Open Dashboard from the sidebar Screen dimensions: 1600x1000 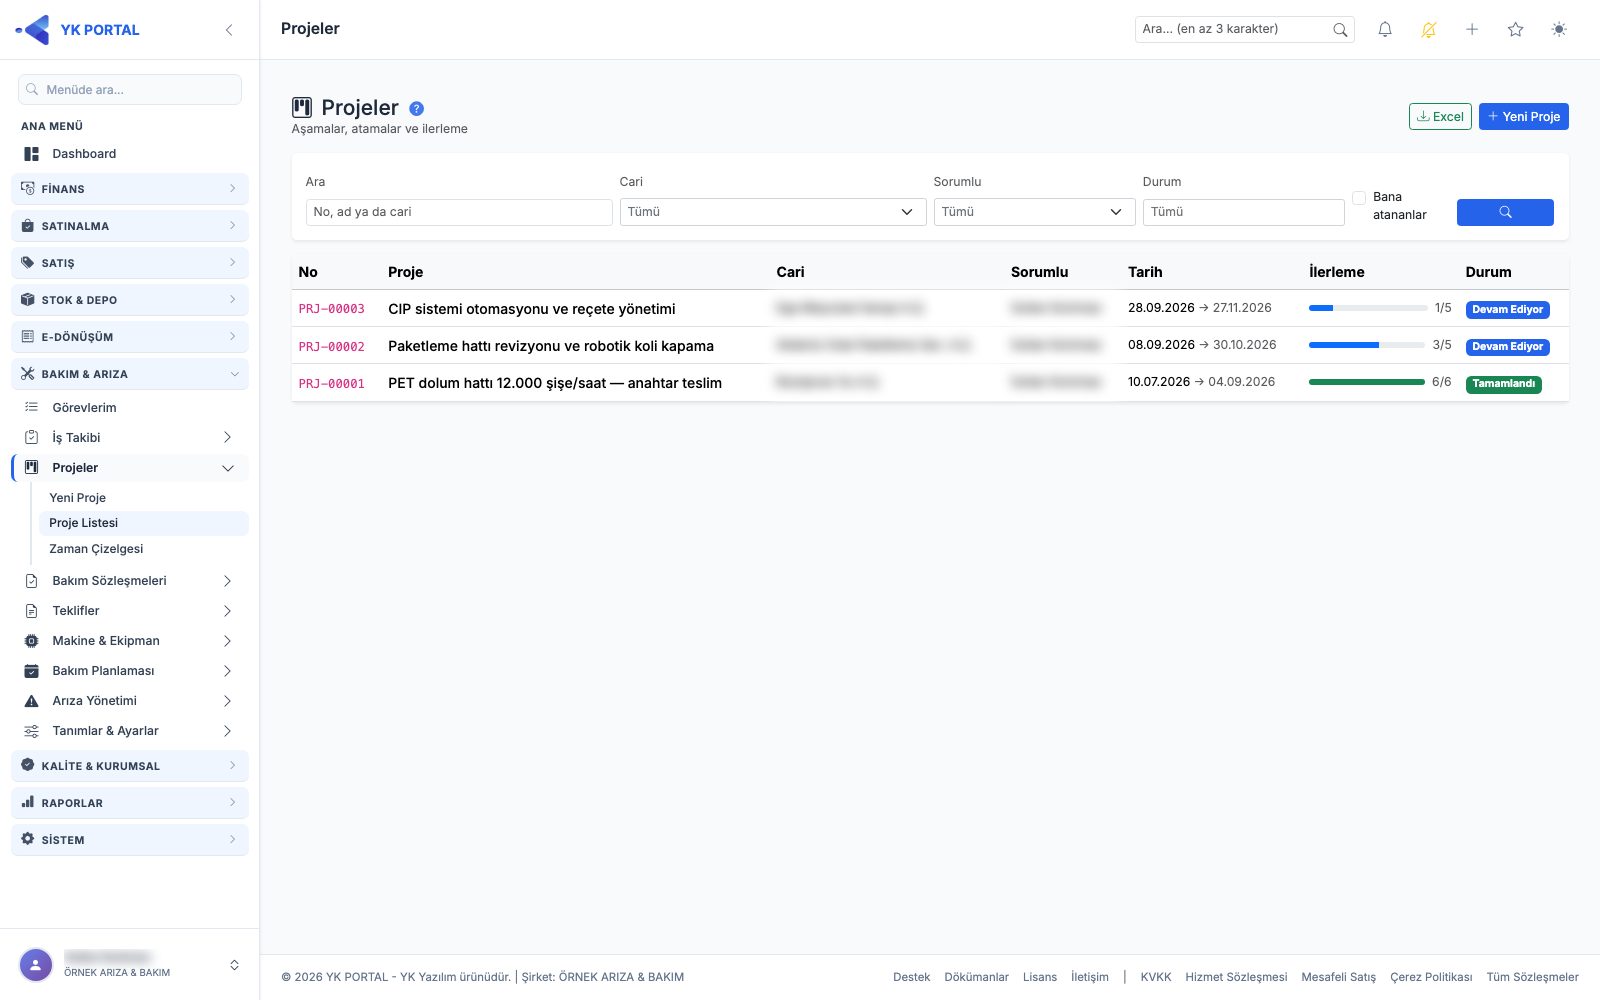click(130, 154)
